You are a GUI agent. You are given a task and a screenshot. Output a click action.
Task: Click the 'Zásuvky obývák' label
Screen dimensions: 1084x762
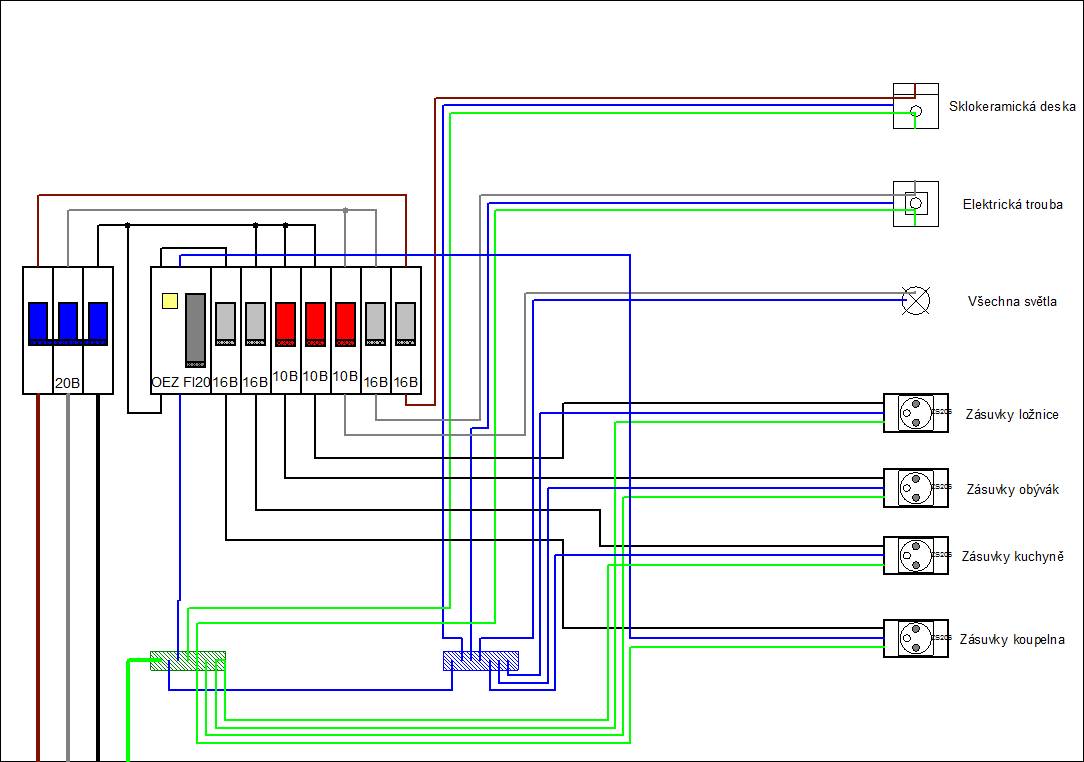pos(1013,490)
